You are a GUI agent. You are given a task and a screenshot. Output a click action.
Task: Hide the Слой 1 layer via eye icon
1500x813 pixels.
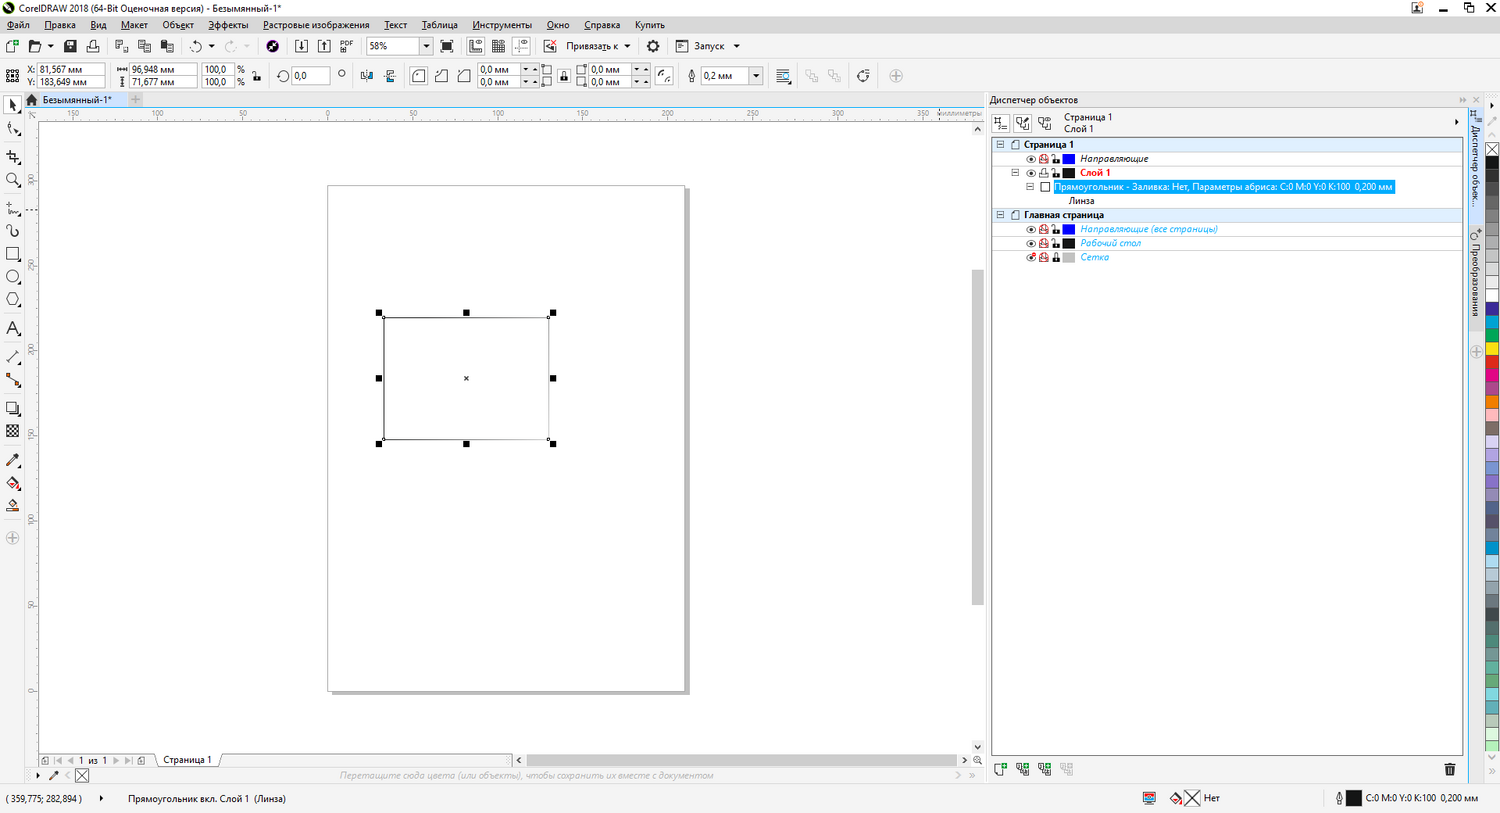[1031, 173]
